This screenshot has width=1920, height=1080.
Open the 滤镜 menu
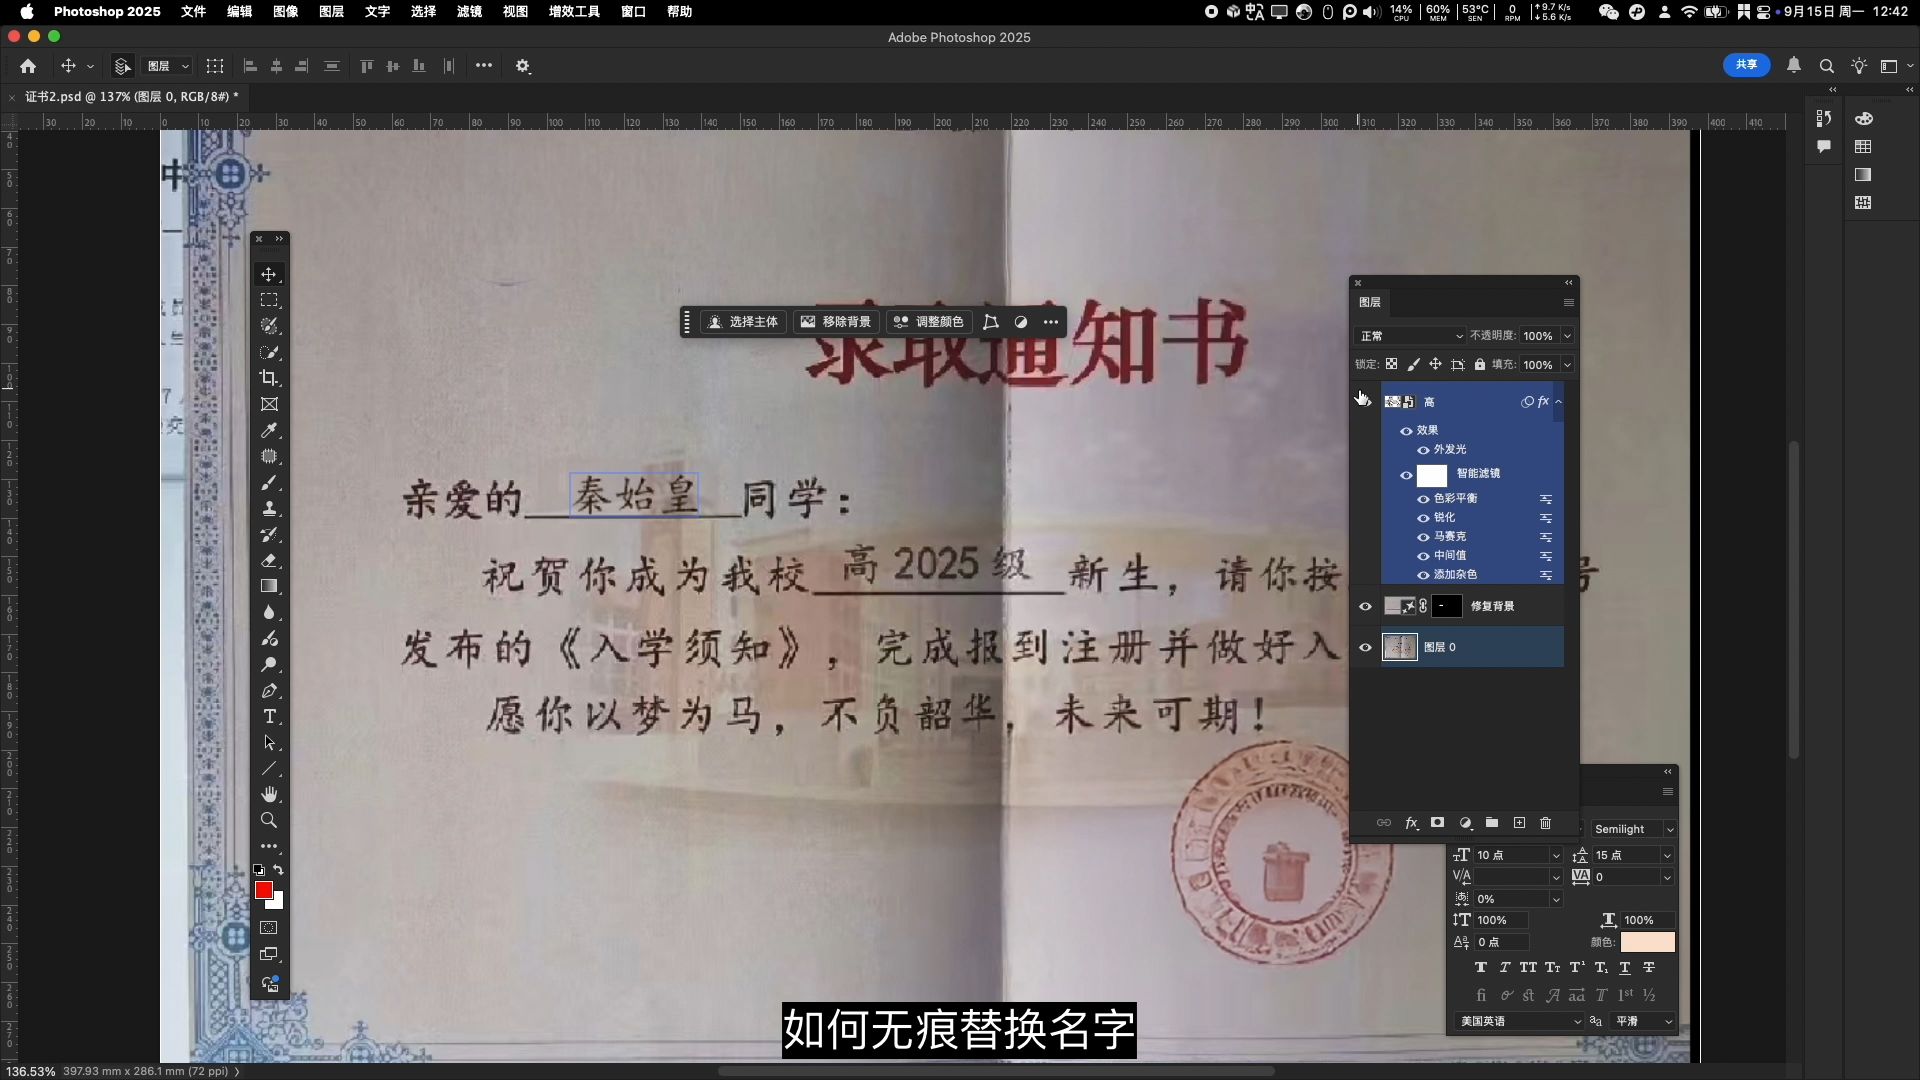pyautogui.click(x=469, y=11)
